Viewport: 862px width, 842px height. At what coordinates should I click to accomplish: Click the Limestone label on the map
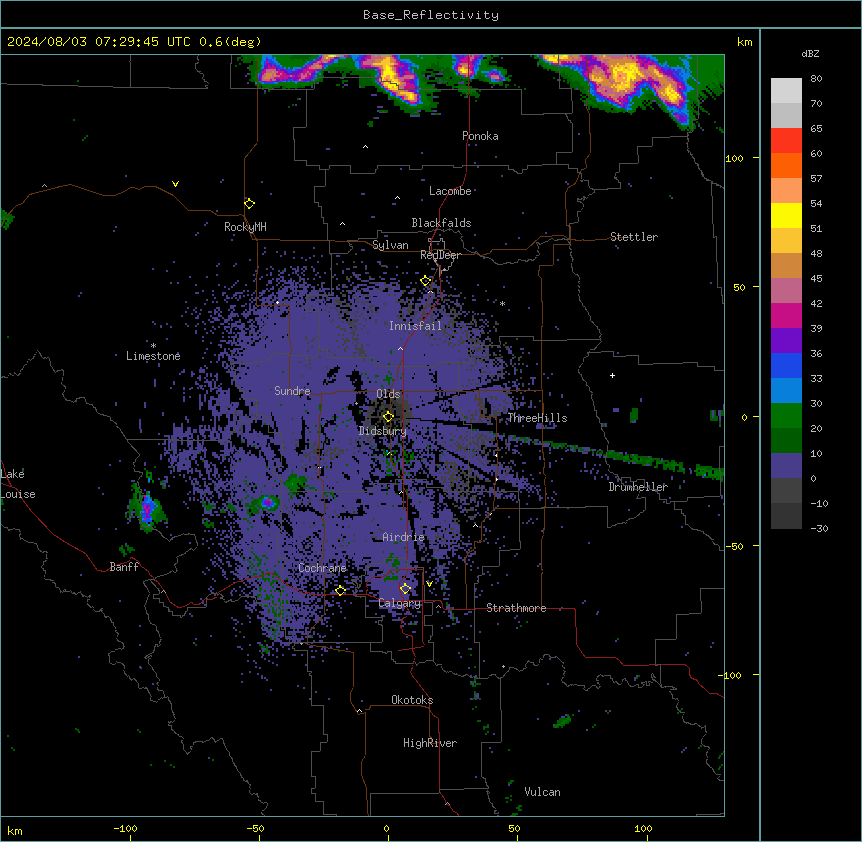pos(153,356)
